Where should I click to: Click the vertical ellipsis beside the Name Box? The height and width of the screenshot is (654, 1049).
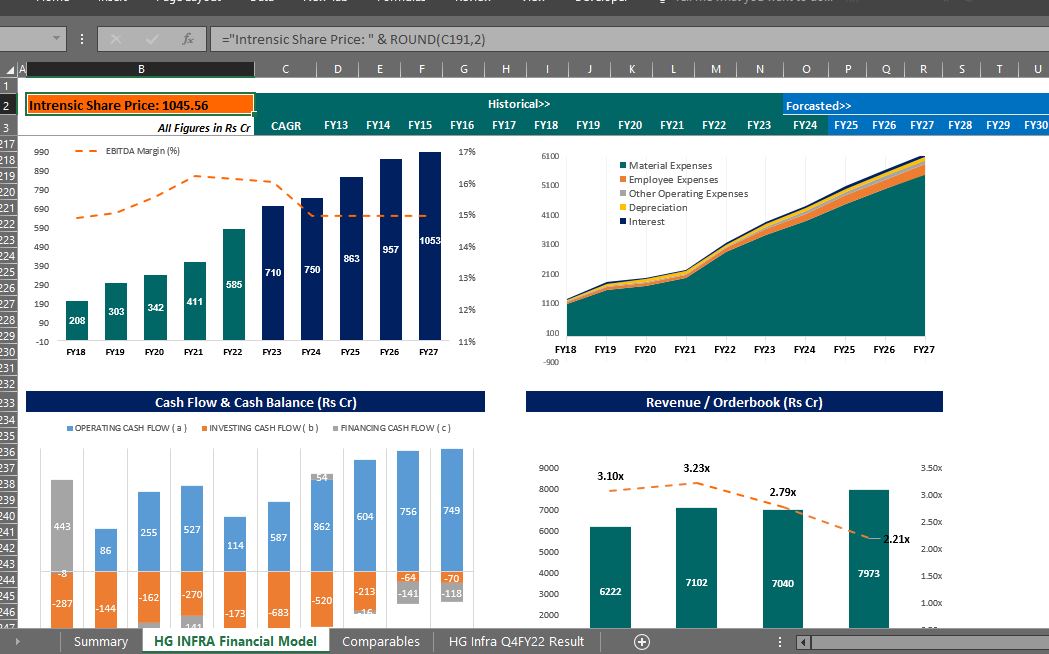(x=81, y=38)
